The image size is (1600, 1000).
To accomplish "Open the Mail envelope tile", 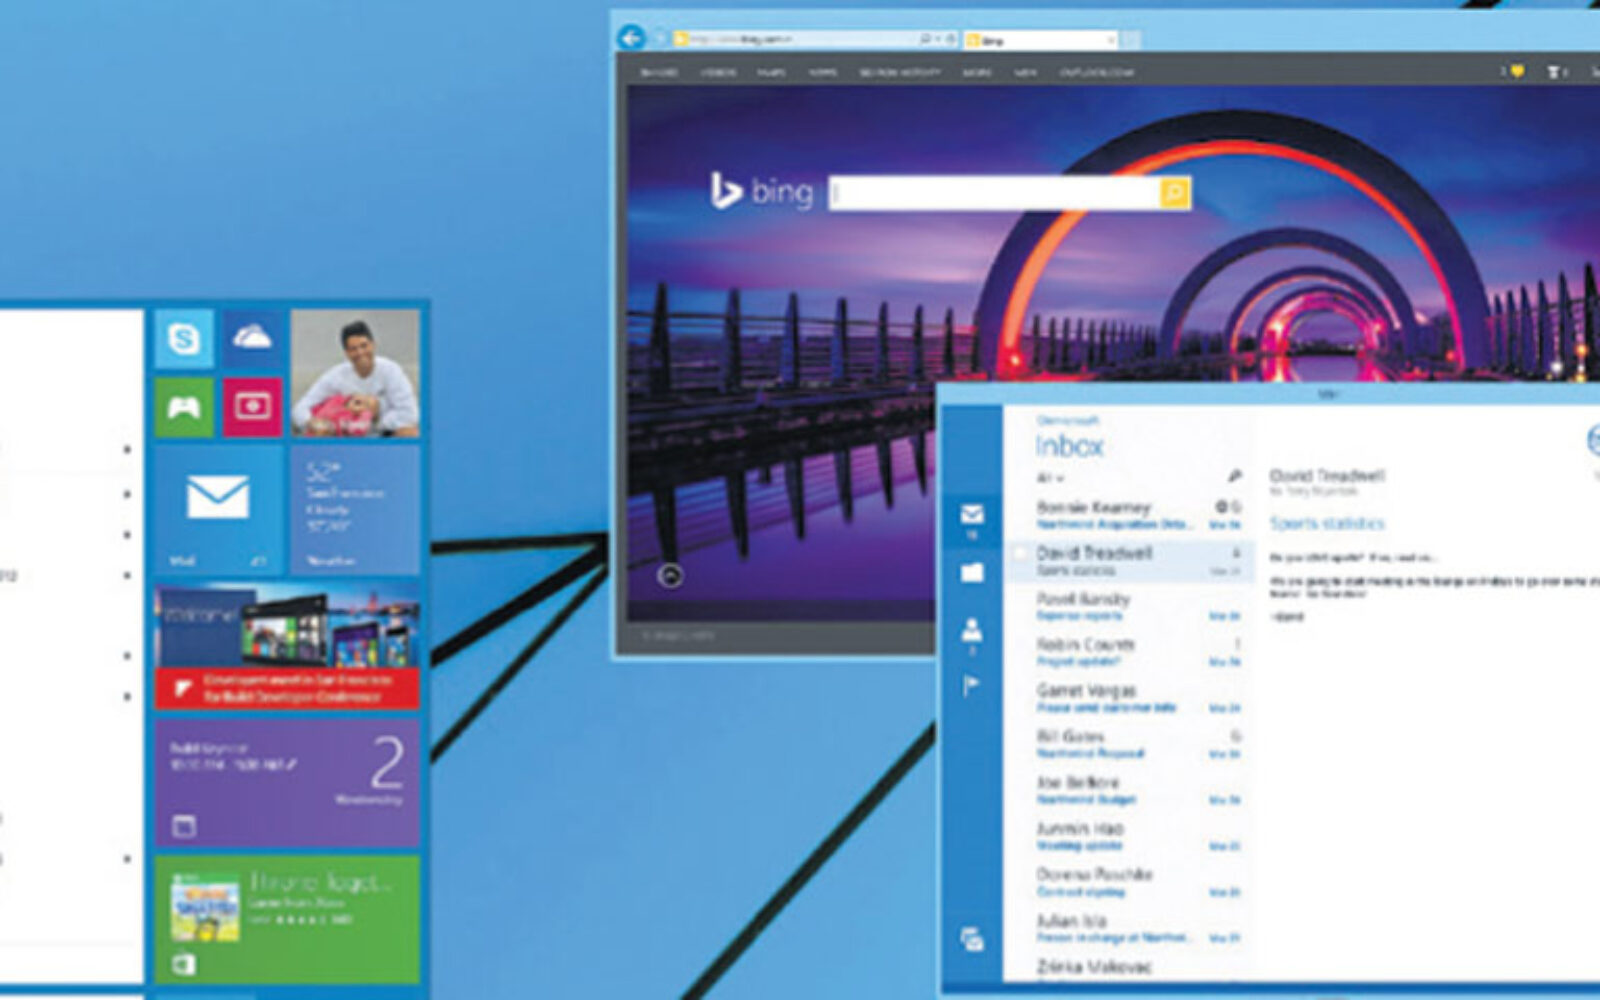I will point(218,508).
